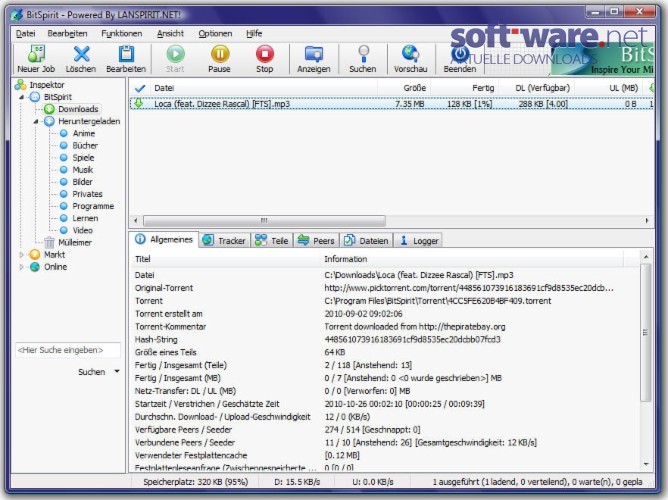Switch to the Peers tab
The width and height of the screenshot is (668, 500).
[x=316, y=241]
